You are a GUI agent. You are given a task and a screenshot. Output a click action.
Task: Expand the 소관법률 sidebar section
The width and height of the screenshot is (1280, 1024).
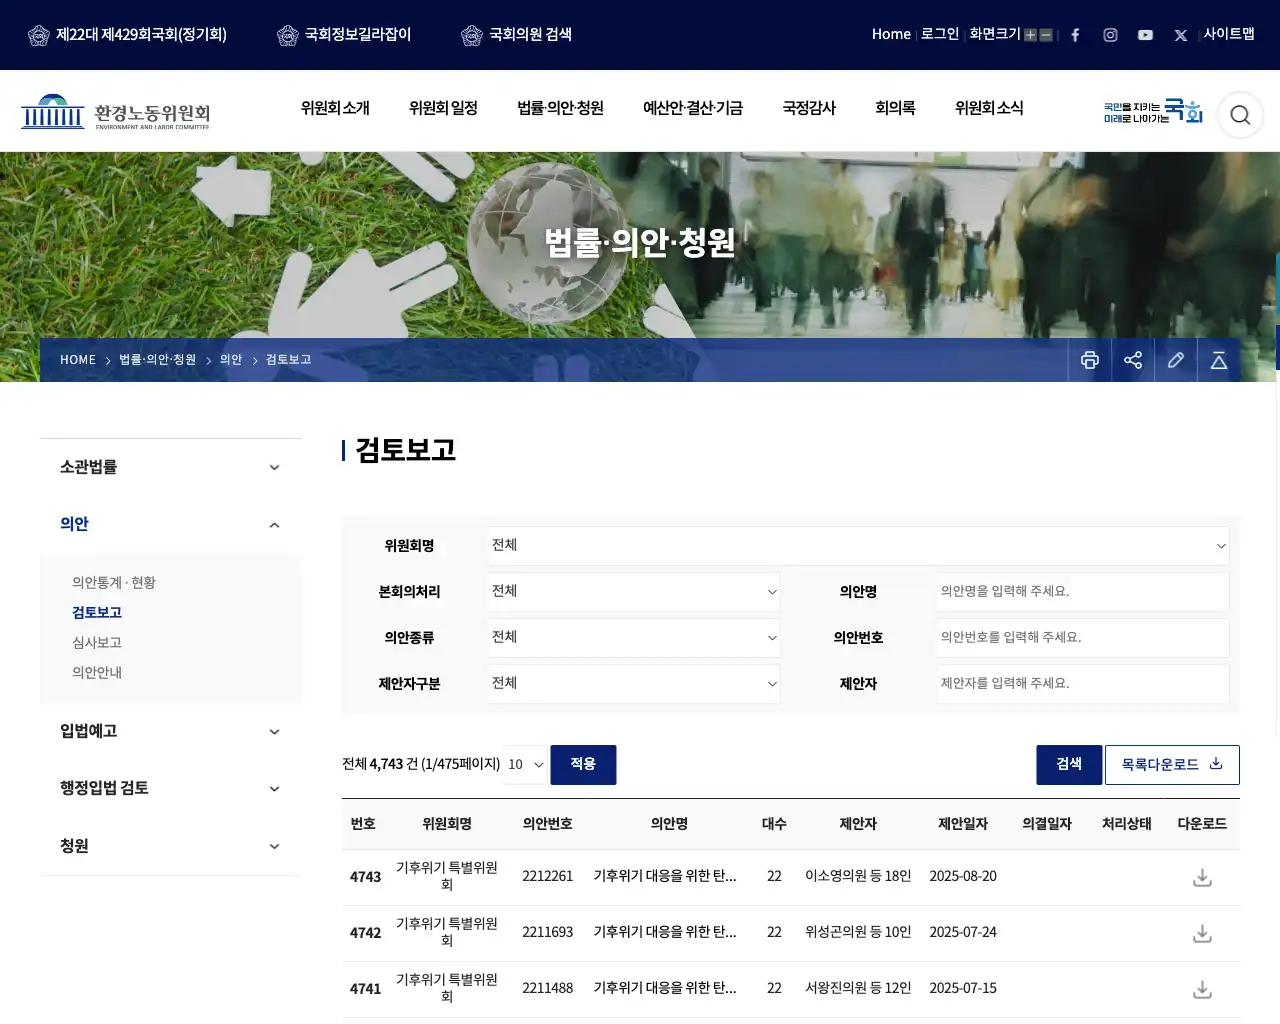(170, 467)
